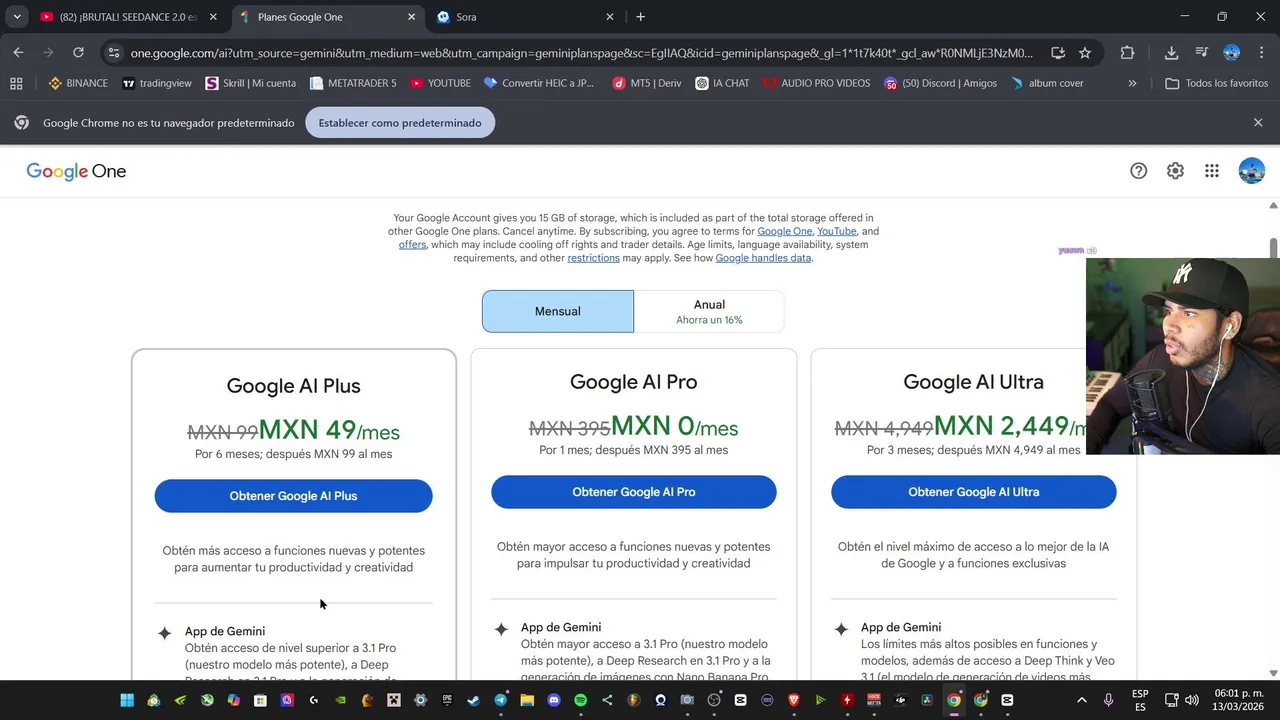Image resolution: width=1280 pixels, height=720 pixels.
Task: Open the Chrome three-dot menu
Action: pyautogui.click(x=1260, y=52)
